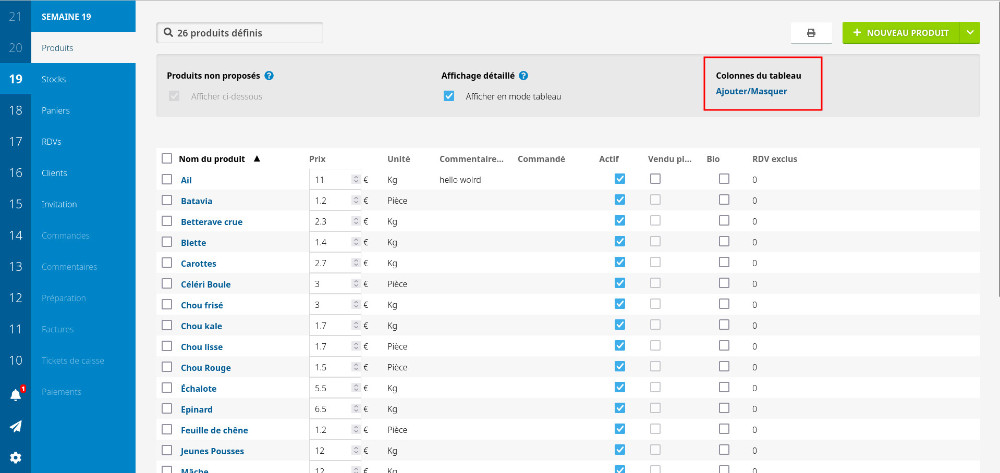1000x473 pixels.
Task: Toggle Afficher en mode tableau checkbox
Action: point(449,96)
